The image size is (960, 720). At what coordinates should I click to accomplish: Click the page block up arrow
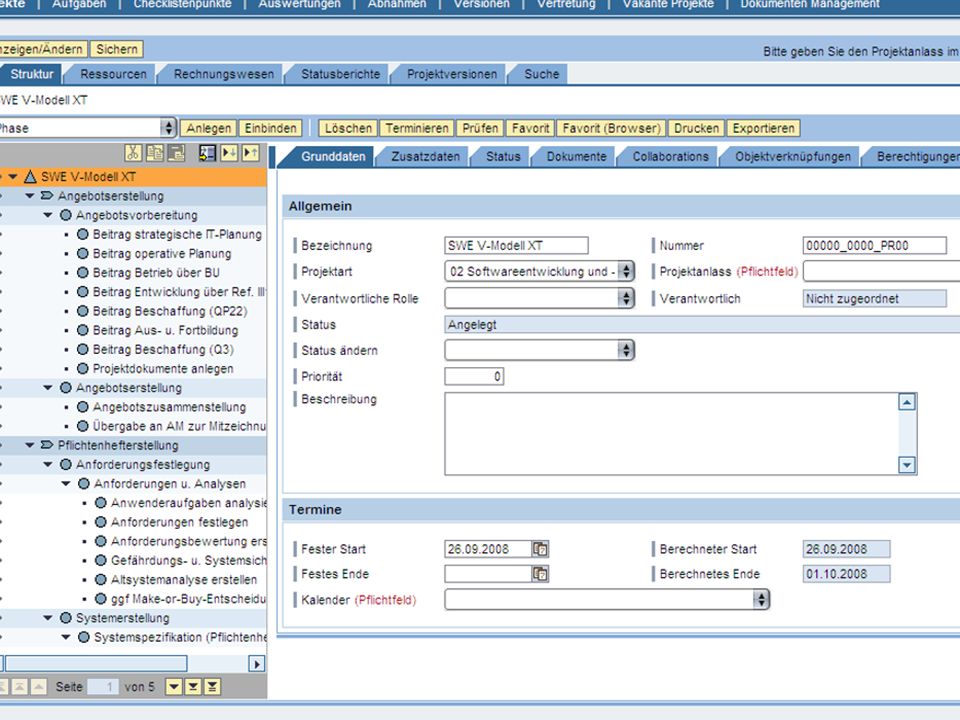pos(20,687)
